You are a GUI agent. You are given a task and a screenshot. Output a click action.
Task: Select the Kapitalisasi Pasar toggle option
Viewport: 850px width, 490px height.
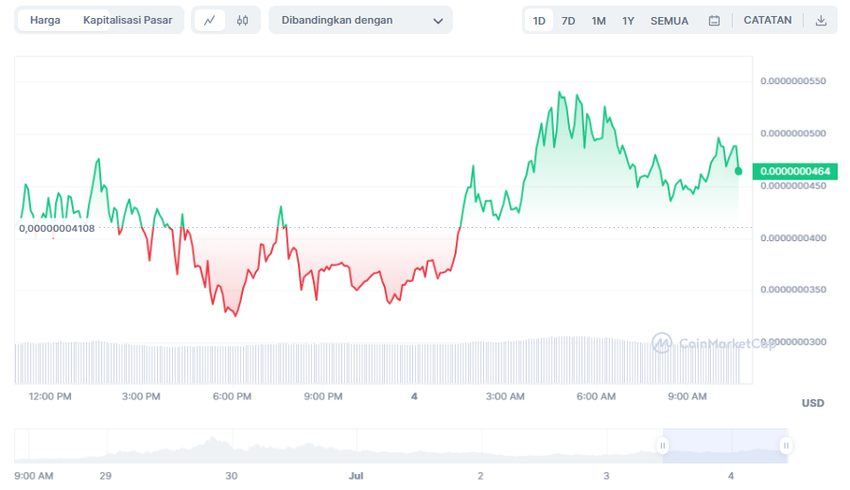(127, 20)
